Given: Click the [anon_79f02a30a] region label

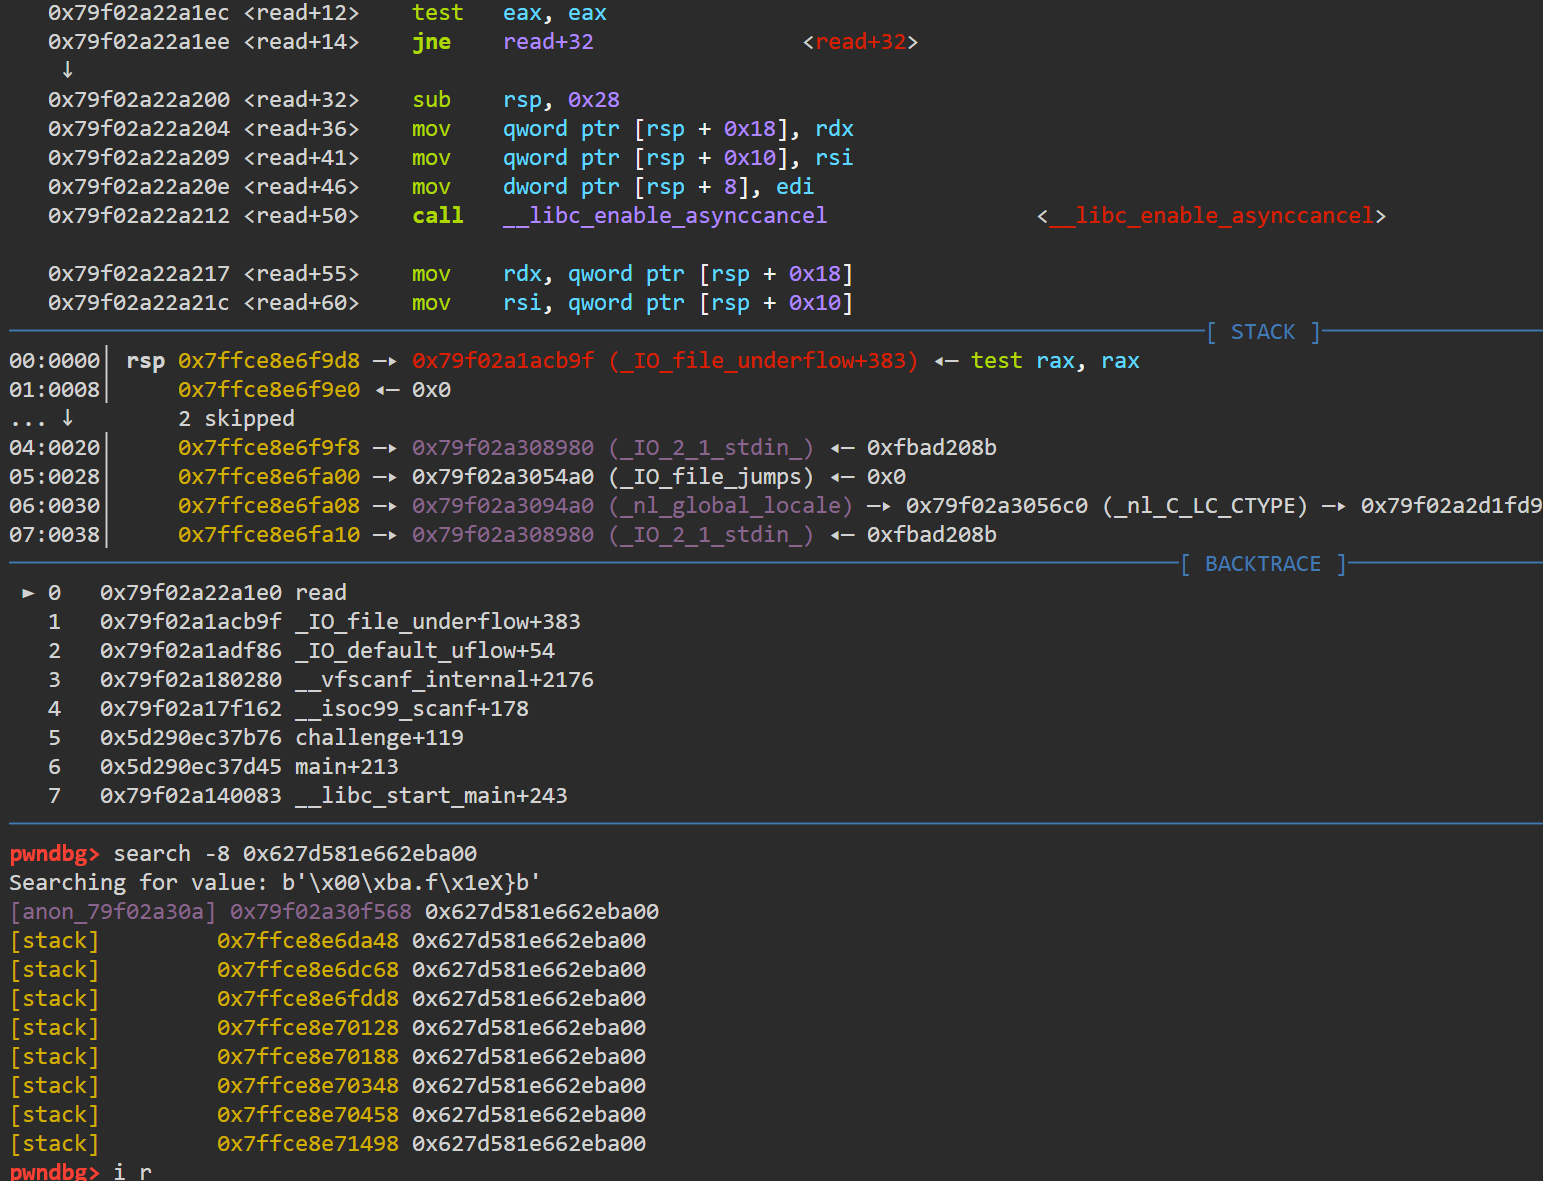Looking at the screenshot, I should pyautogui.click(x=113, y=912).
